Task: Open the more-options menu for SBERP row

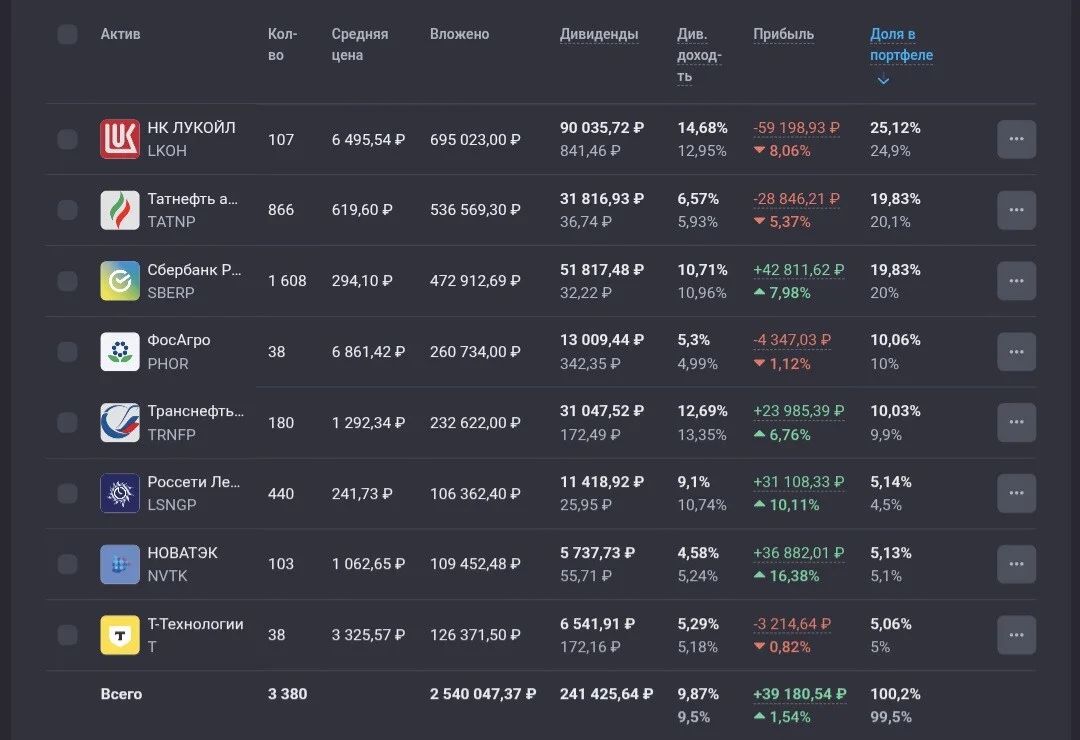Action: click(x=1017, y=280)
